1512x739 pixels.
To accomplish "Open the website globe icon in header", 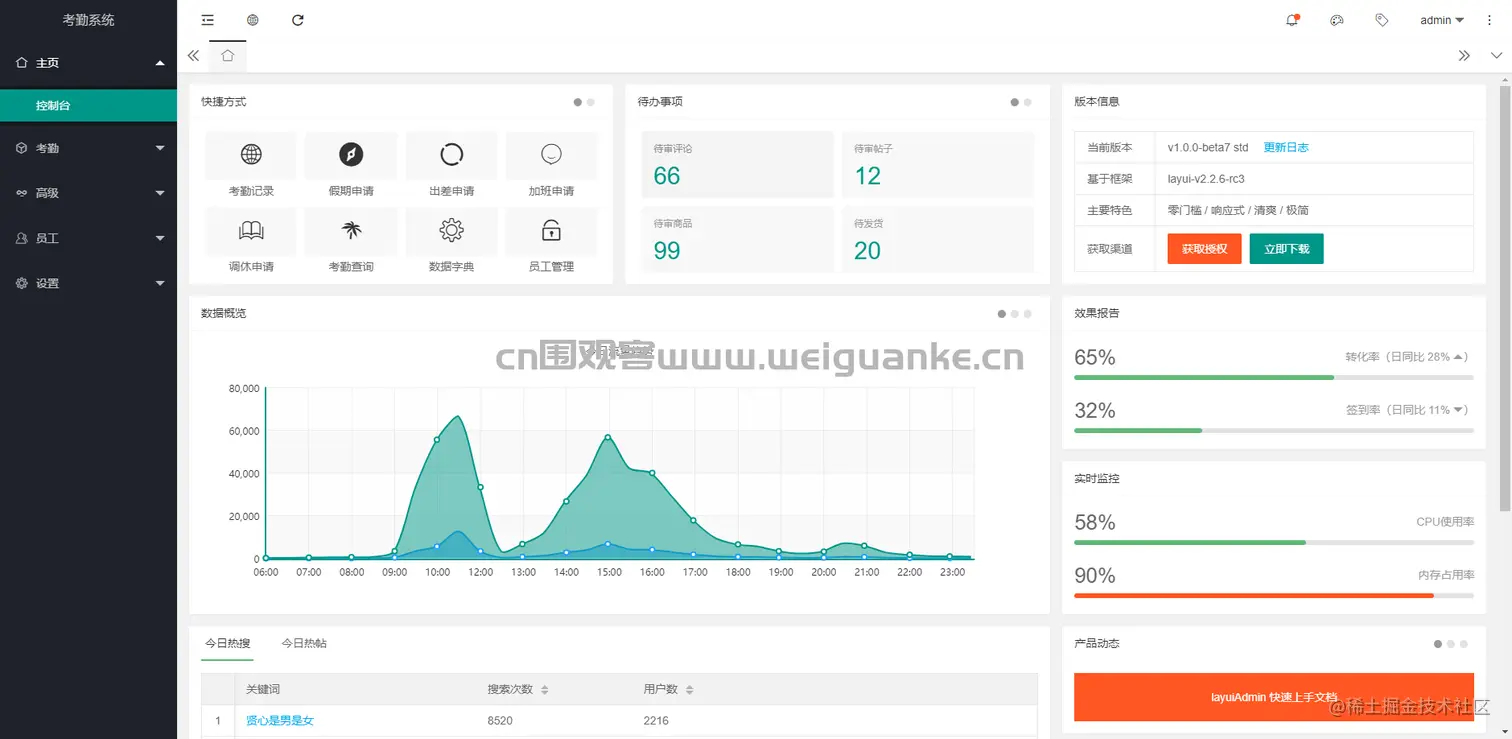I will tap(253, 20).
